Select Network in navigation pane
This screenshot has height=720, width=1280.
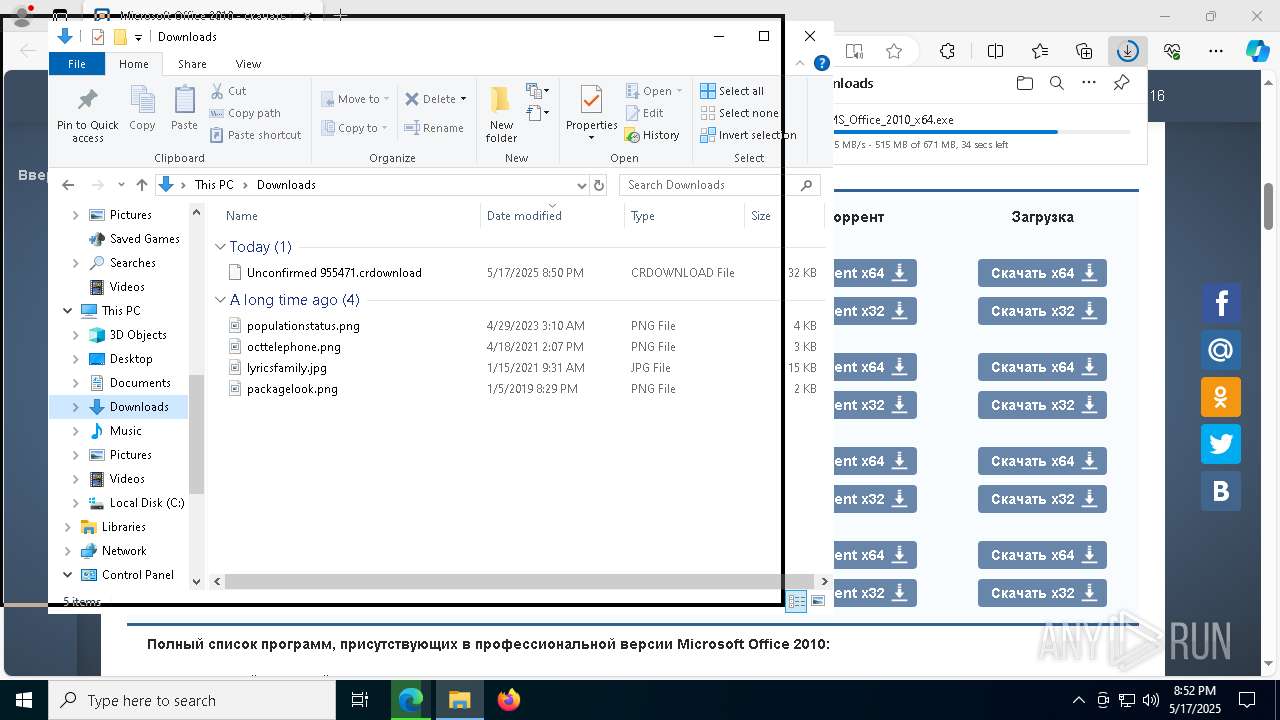(124, 551)
